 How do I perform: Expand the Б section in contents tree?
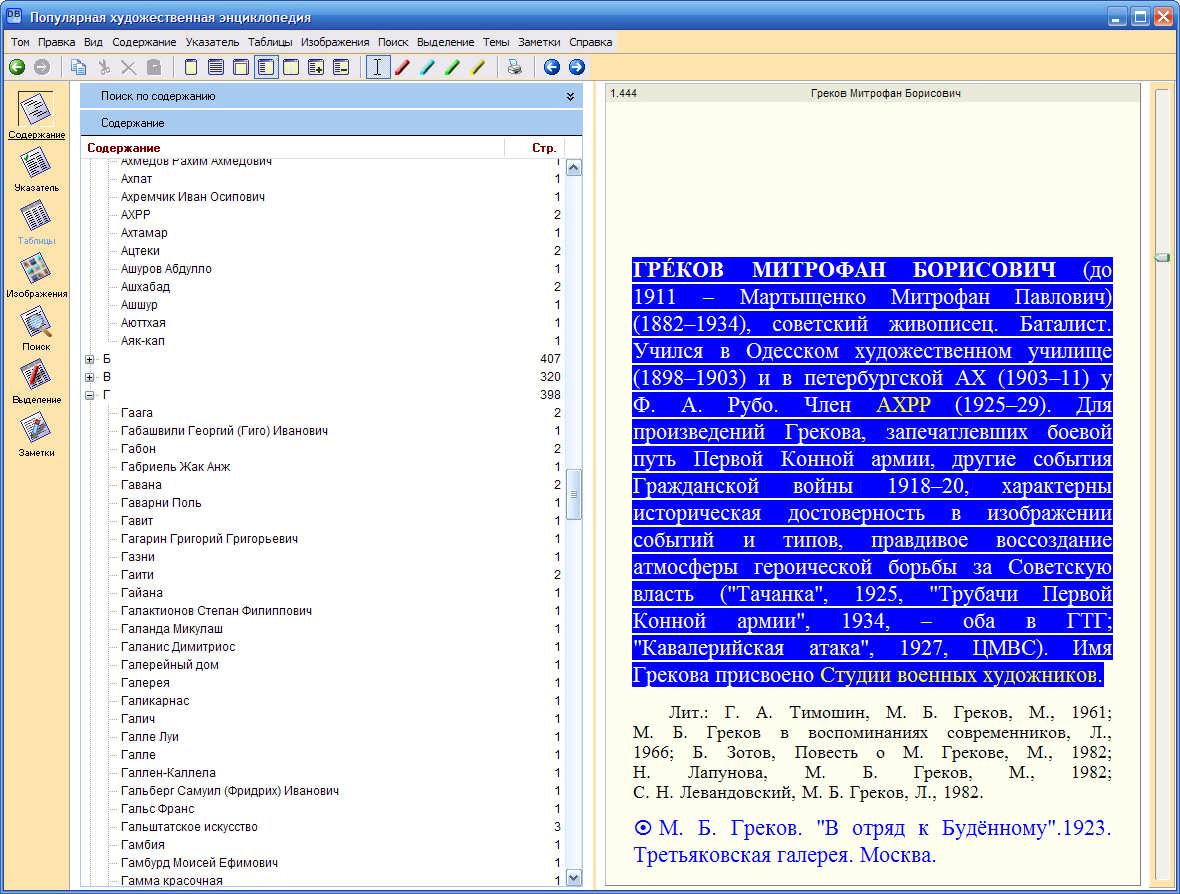(90, 359)
